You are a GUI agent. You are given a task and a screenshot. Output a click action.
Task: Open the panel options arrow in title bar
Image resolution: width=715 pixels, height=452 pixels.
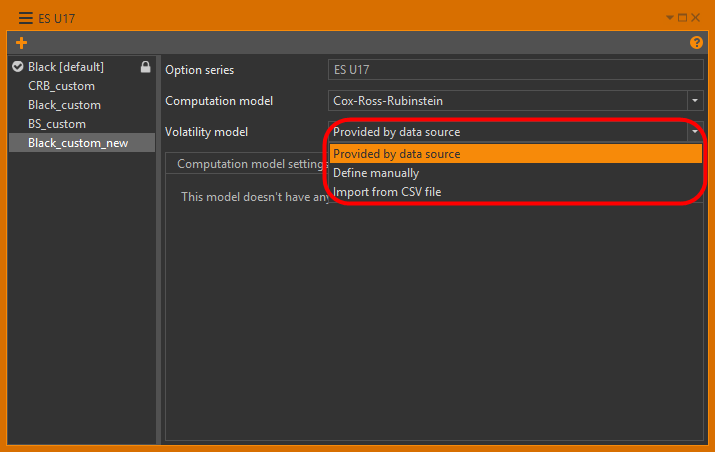click(x=670, y=17)
